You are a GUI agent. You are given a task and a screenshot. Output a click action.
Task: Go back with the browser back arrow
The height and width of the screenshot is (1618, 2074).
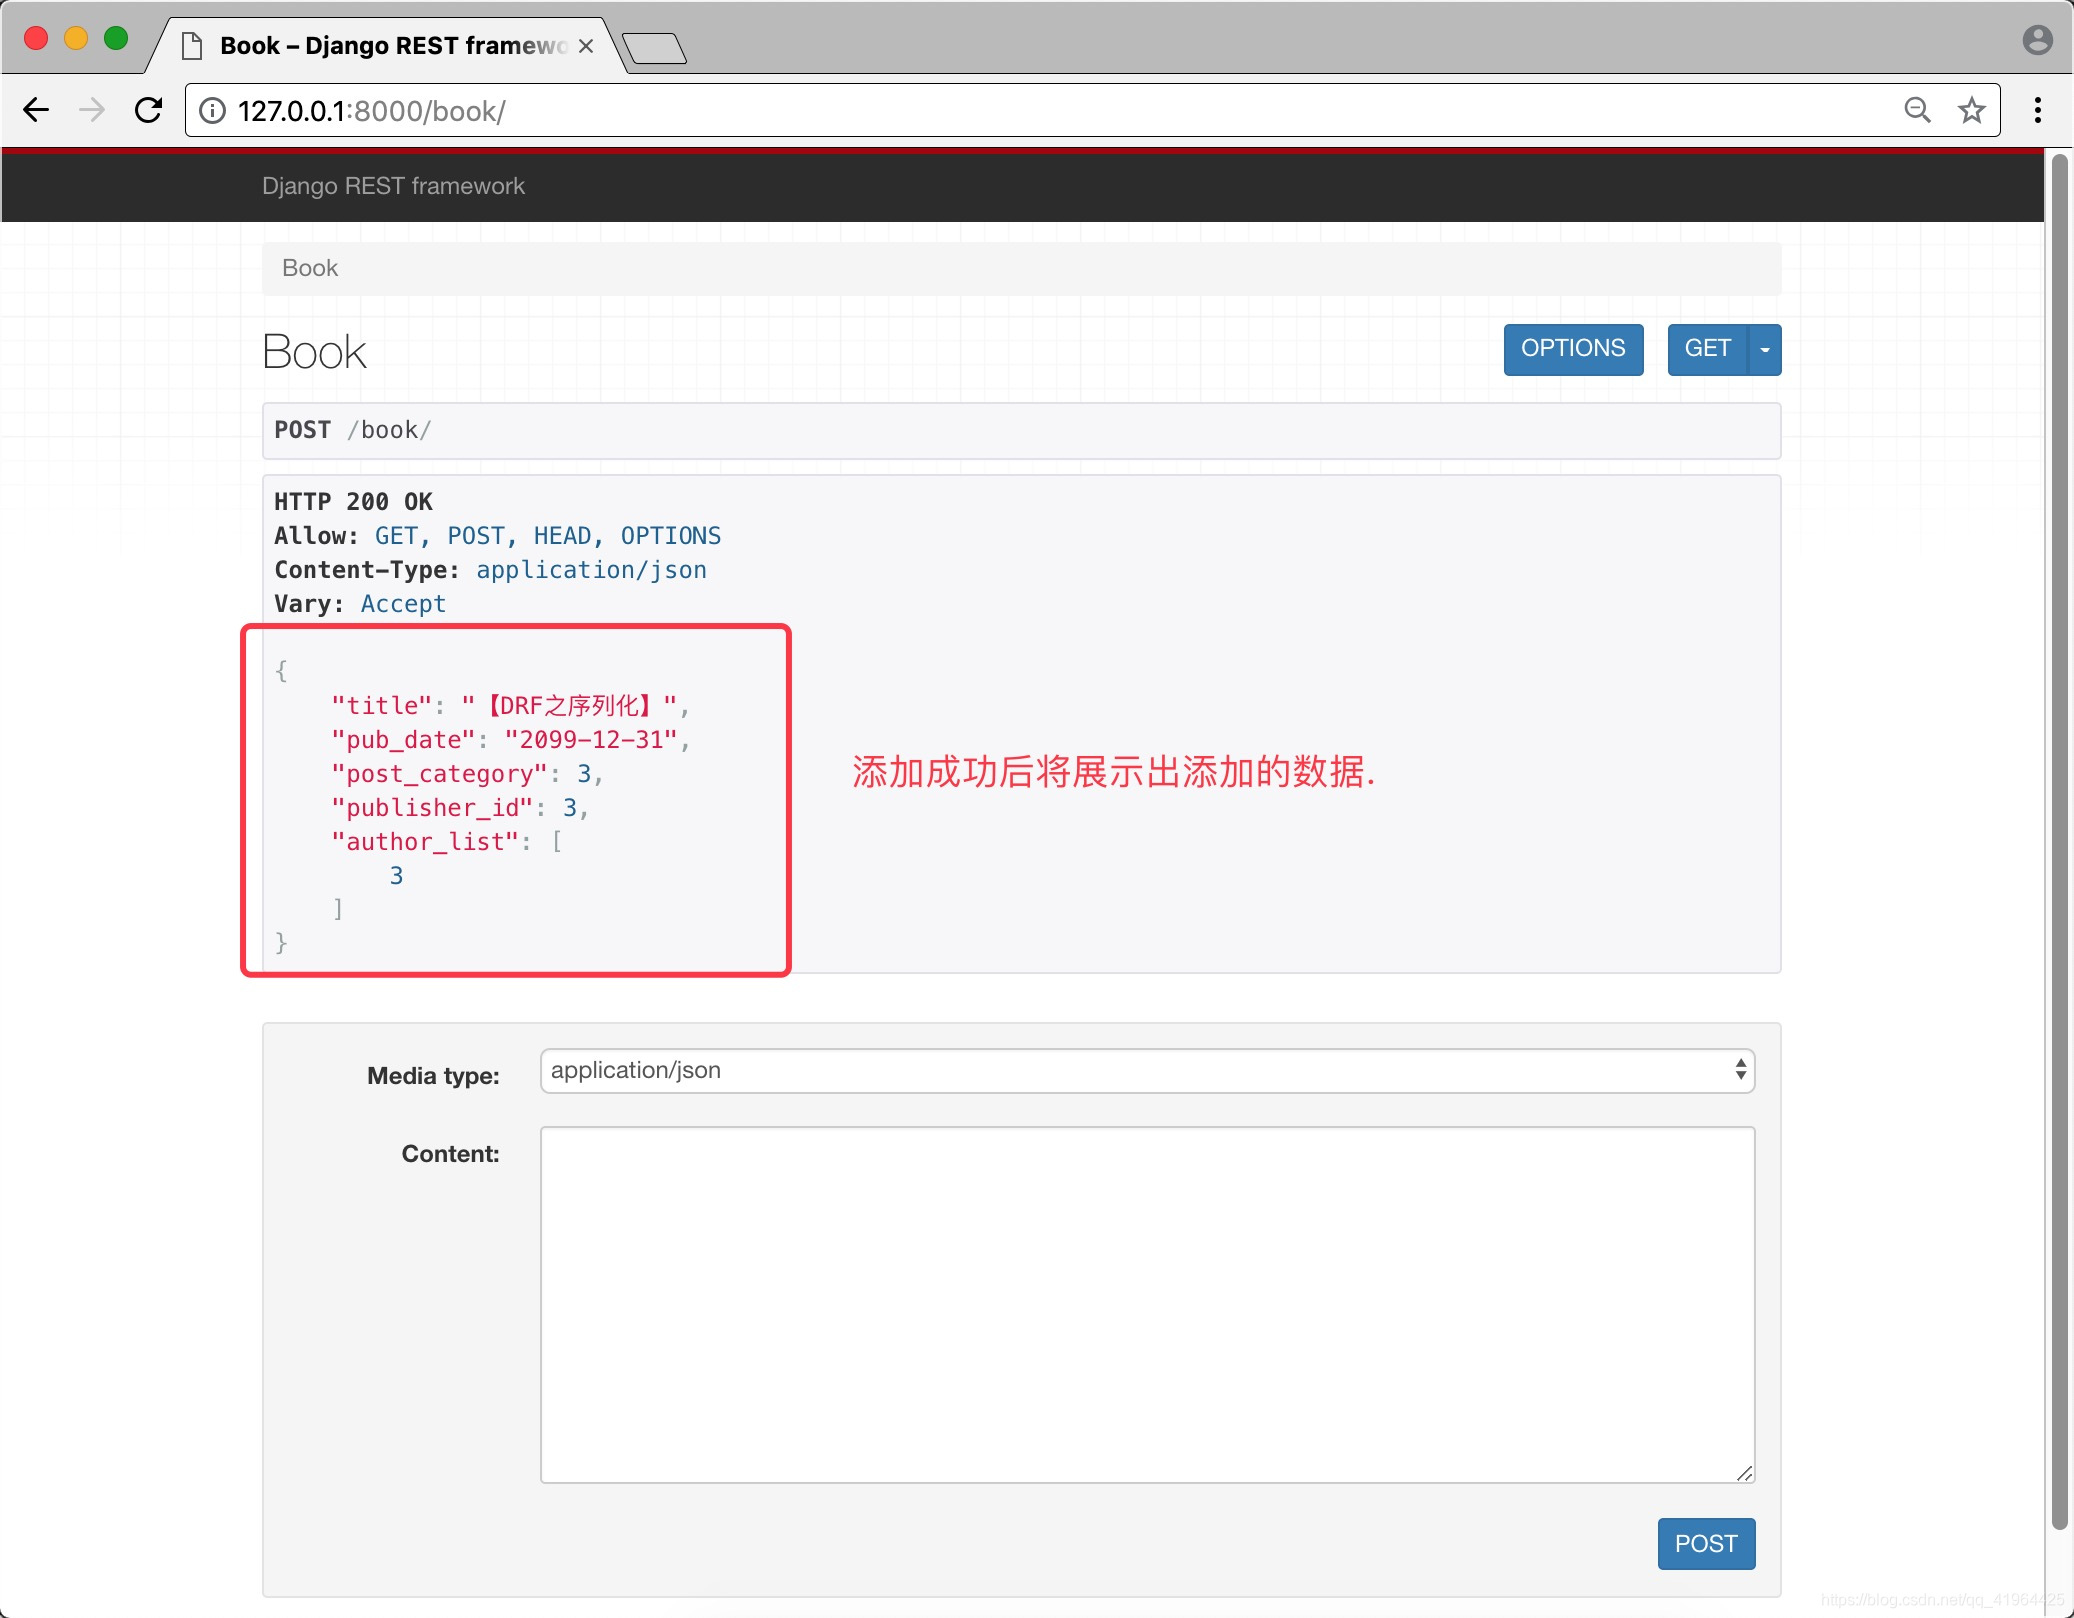[36, 110]
